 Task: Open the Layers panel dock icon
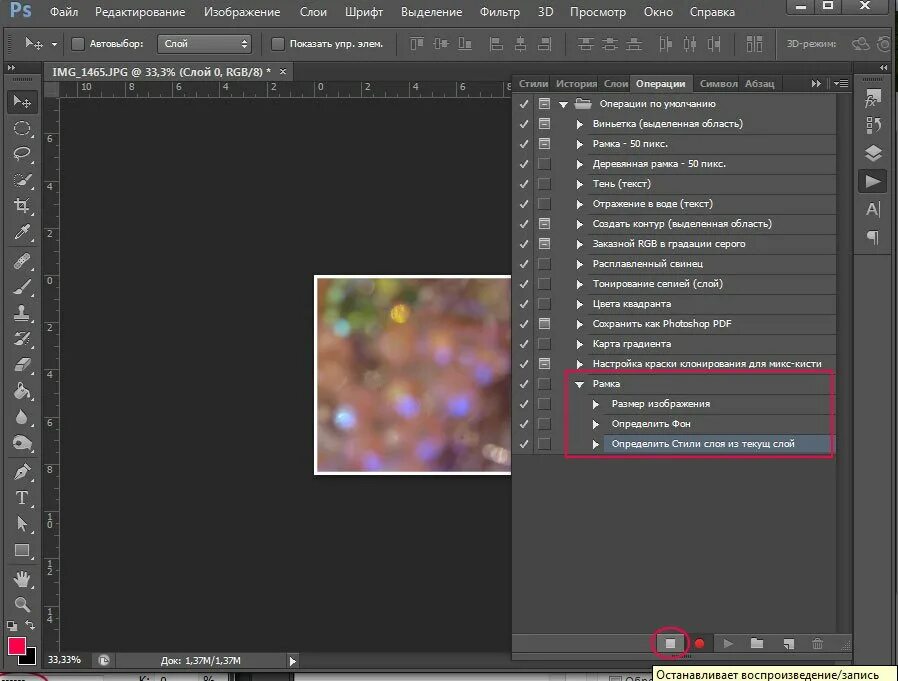[x=873, y=153]
